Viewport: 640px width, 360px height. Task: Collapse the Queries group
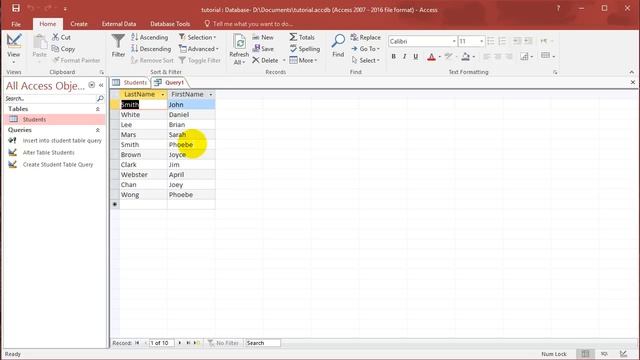point(98,130)
